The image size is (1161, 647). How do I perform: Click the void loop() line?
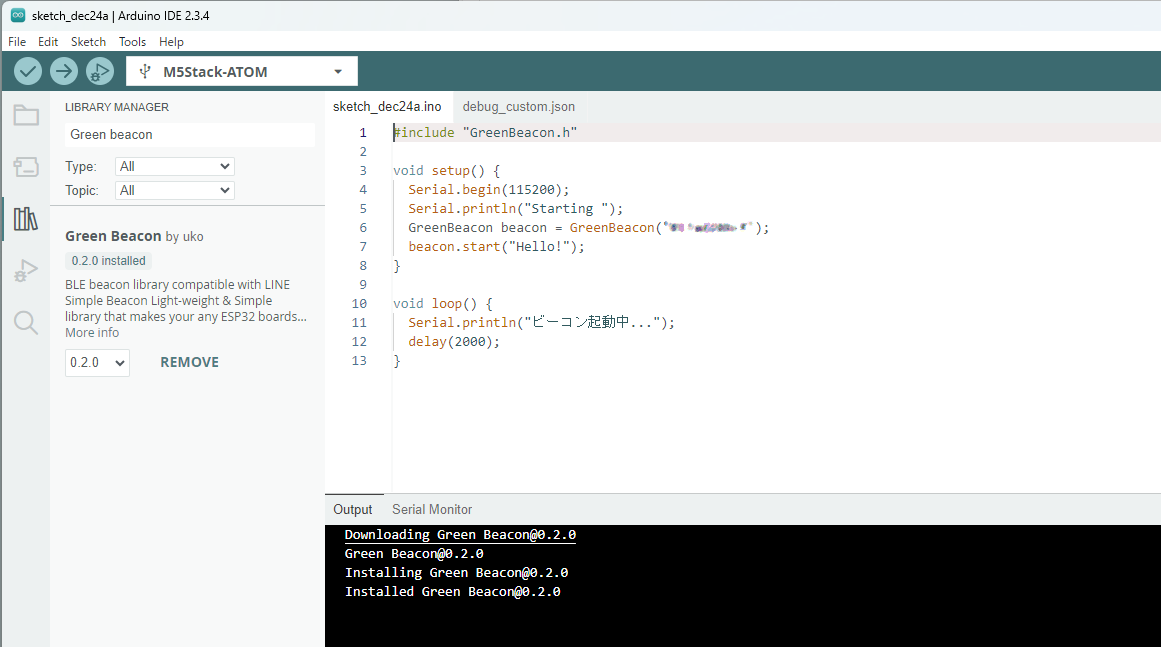click(443, 304)
